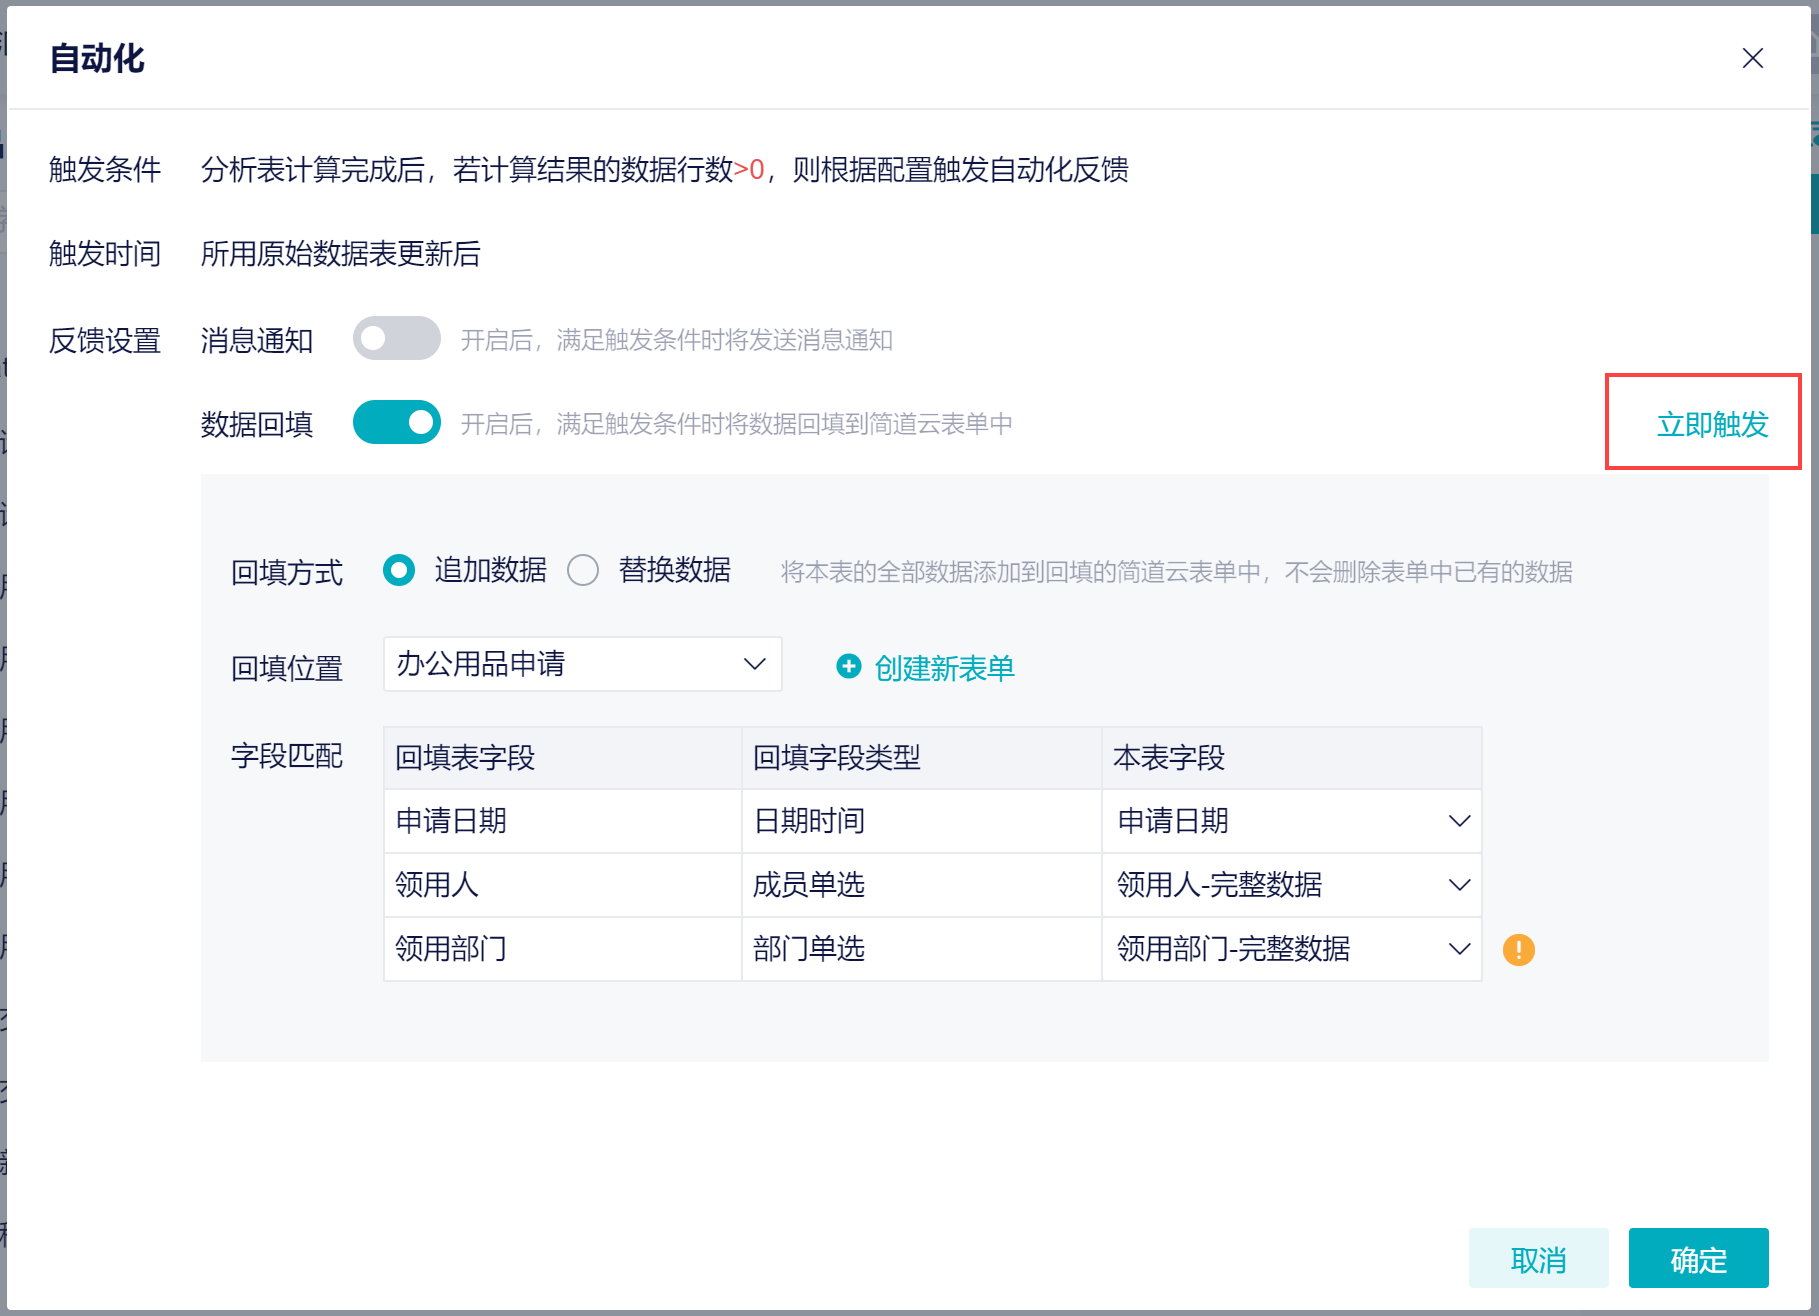Click the 取消 button
Screen dimensions: 1819x1316
click(x=1538, y=1258)
